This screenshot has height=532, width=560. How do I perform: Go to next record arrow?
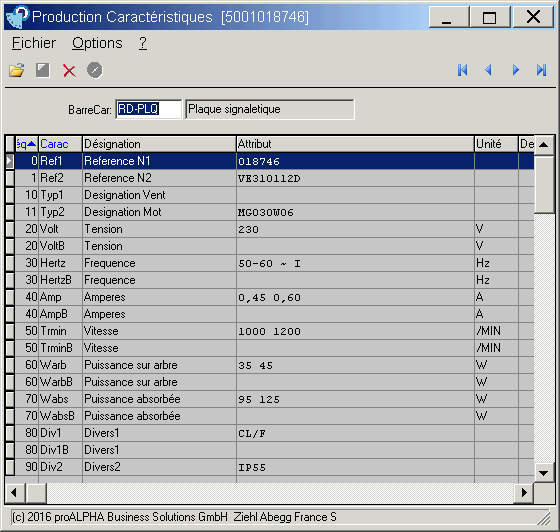click(x=515, y=70)
